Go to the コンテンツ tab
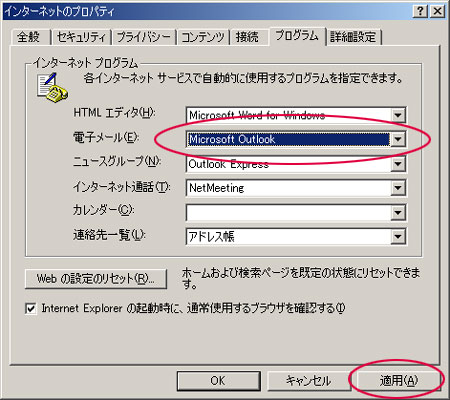This screenshot has width=450, height=400. click(x=203, y=37)
